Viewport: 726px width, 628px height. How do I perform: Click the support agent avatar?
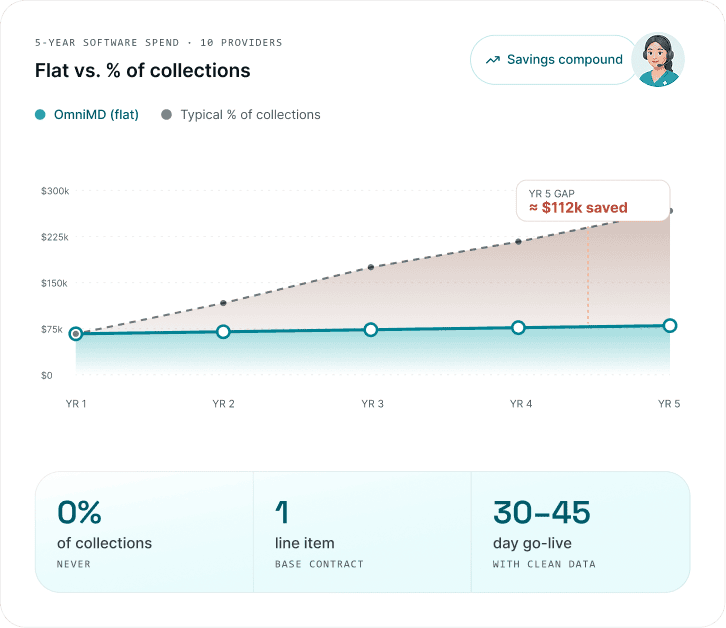coord(658,60)
